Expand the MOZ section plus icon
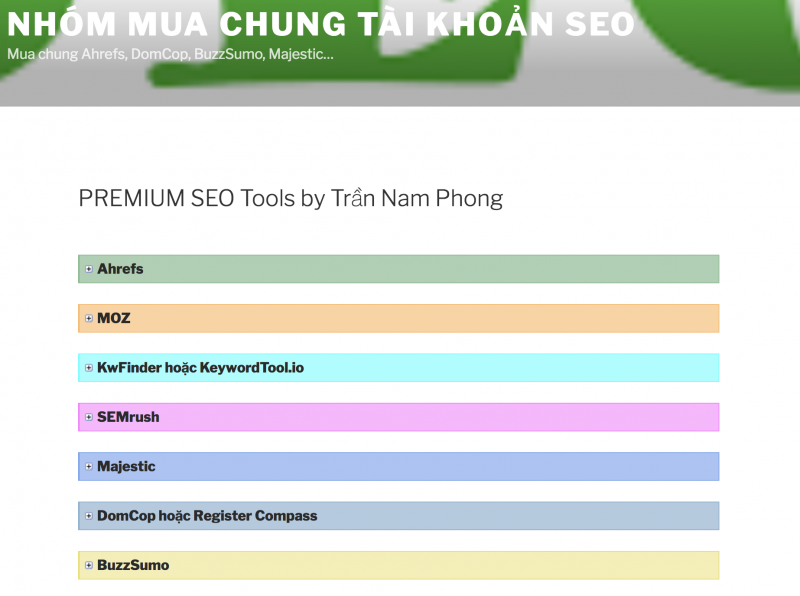This screenshot has width=800, height=596. 89,318
